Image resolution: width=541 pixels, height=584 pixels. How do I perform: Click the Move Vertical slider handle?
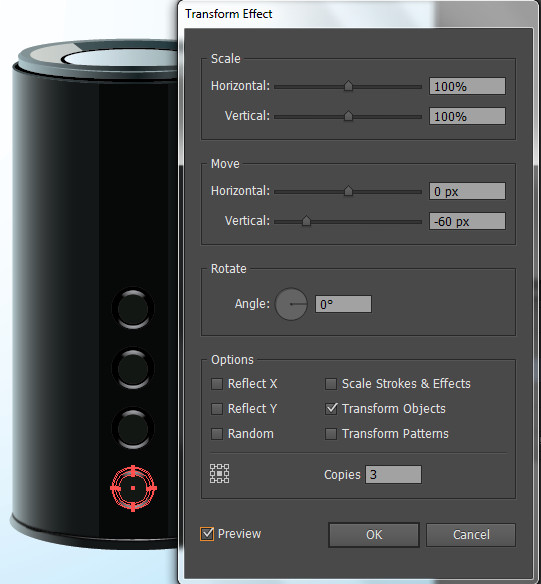click(x=306, y=221)
